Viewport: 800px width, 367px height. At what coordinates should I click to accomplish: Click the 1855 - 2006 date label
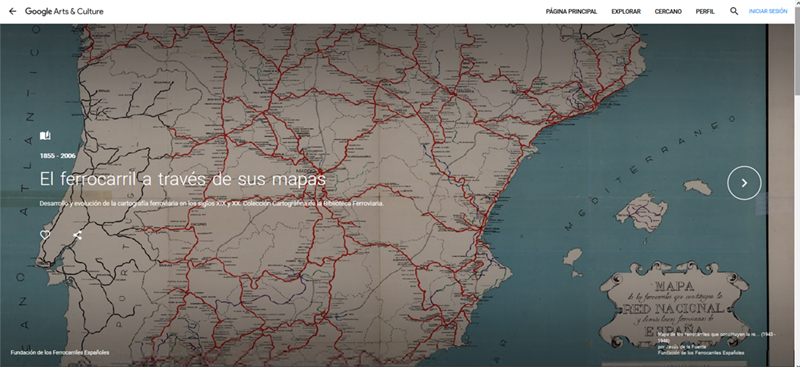pyautogui.click(x=58, y=156)
